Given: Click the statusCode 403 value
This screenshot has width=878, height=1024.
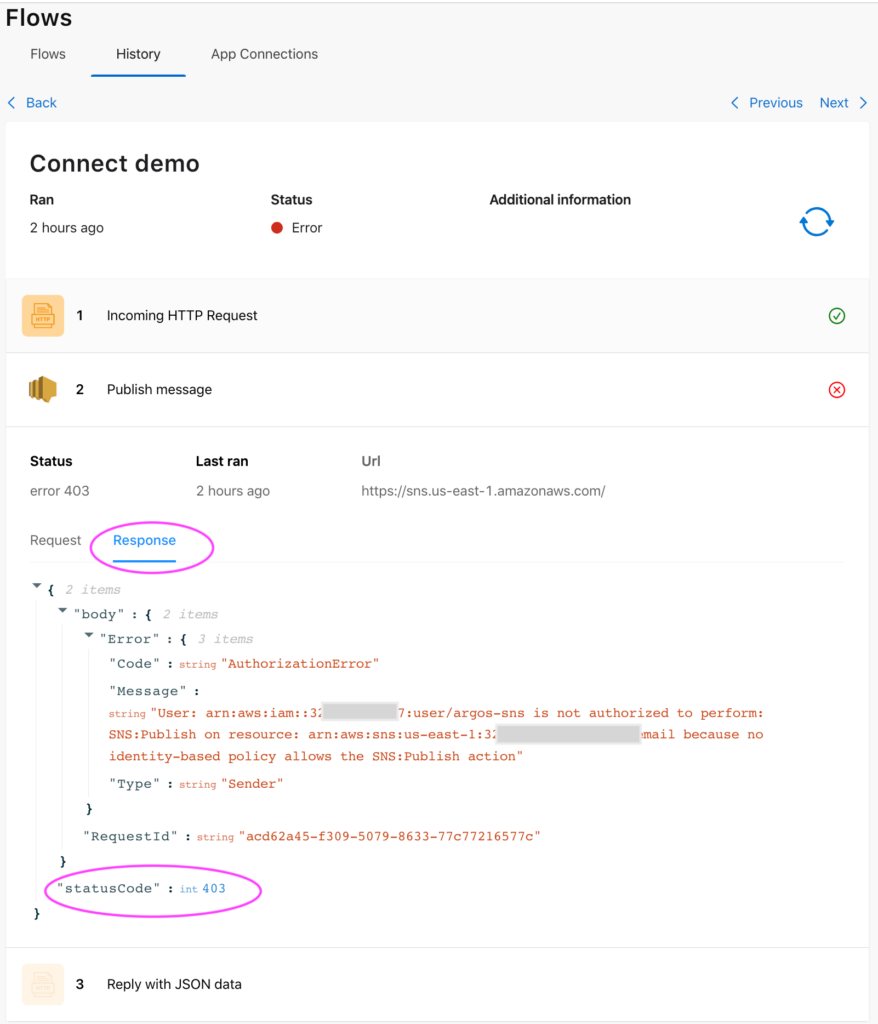Looking at the screenshot, I should click(x=213, y=888).
